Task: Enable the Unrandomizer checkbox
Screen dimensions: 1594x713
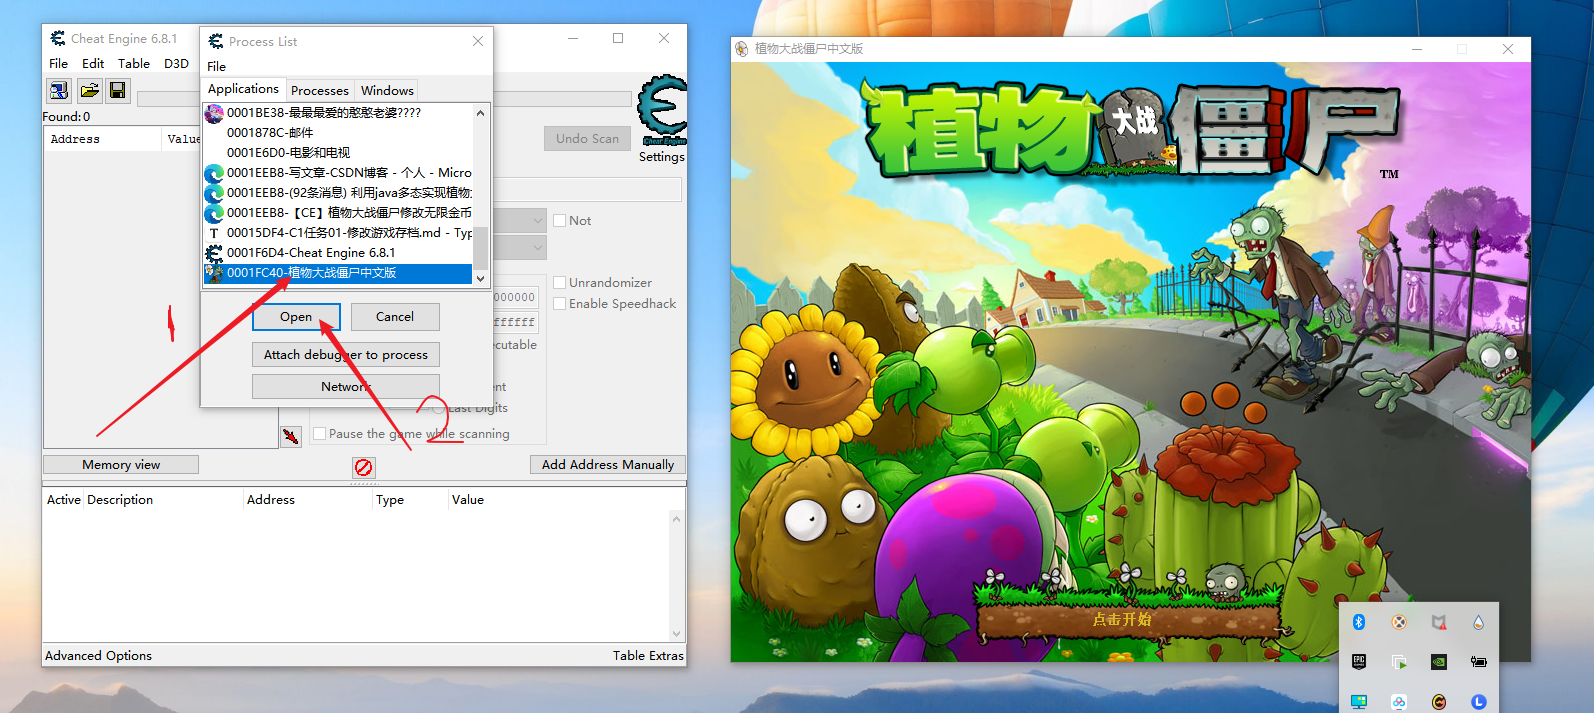Action: [x=560, y=282]
